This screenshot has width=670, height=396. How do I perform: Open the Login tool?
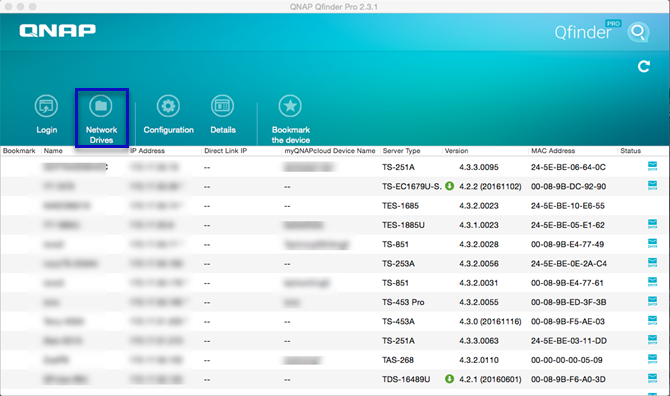pos(46,114)
